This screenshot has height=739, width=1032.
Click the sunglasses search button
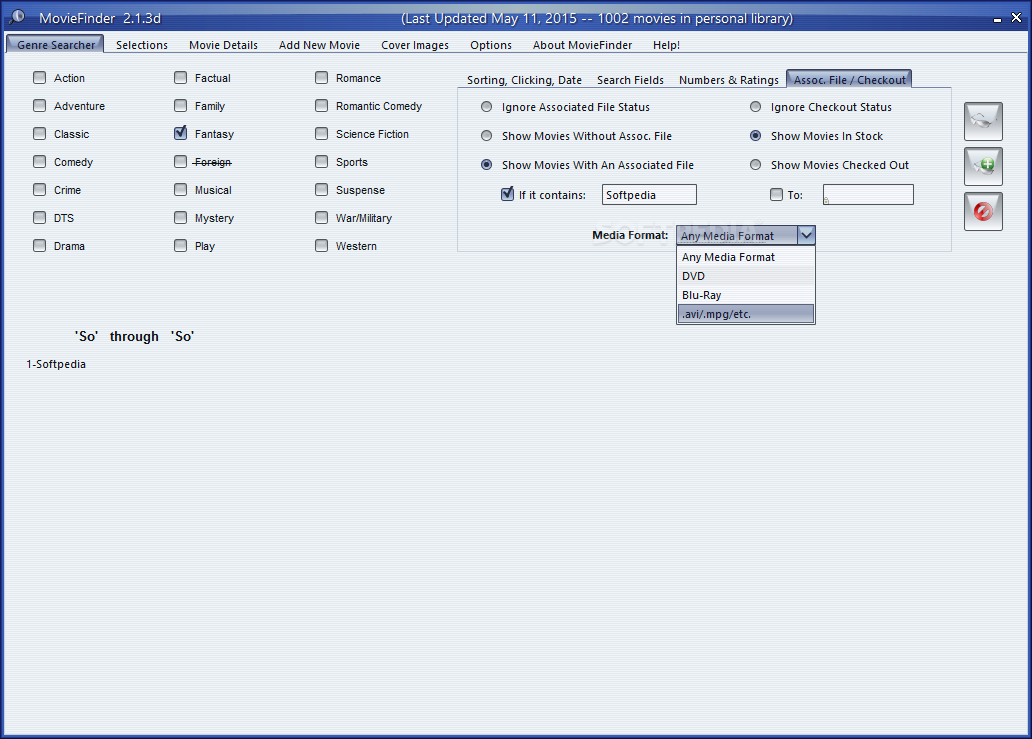pyautogui.click(x=983, y=121)
